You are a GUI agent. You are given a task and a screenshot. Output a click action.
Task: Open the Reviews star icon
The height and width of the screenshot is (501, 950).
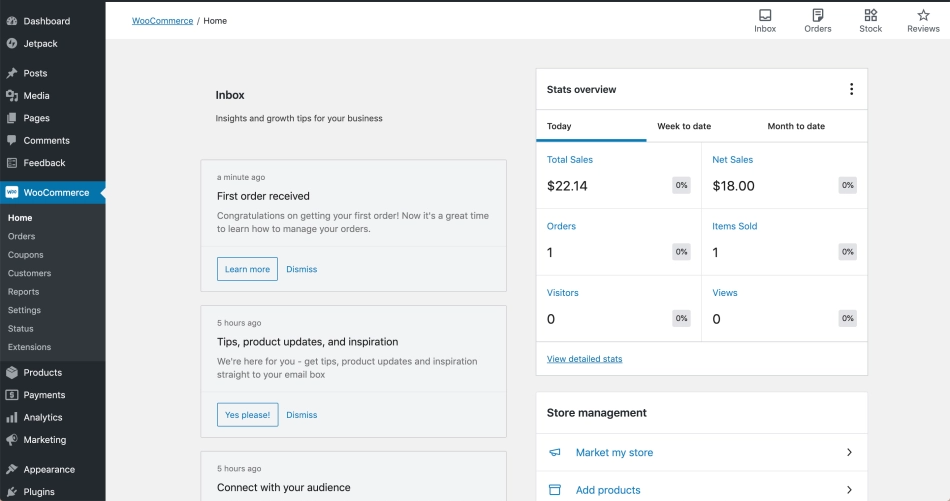[923, 15]
